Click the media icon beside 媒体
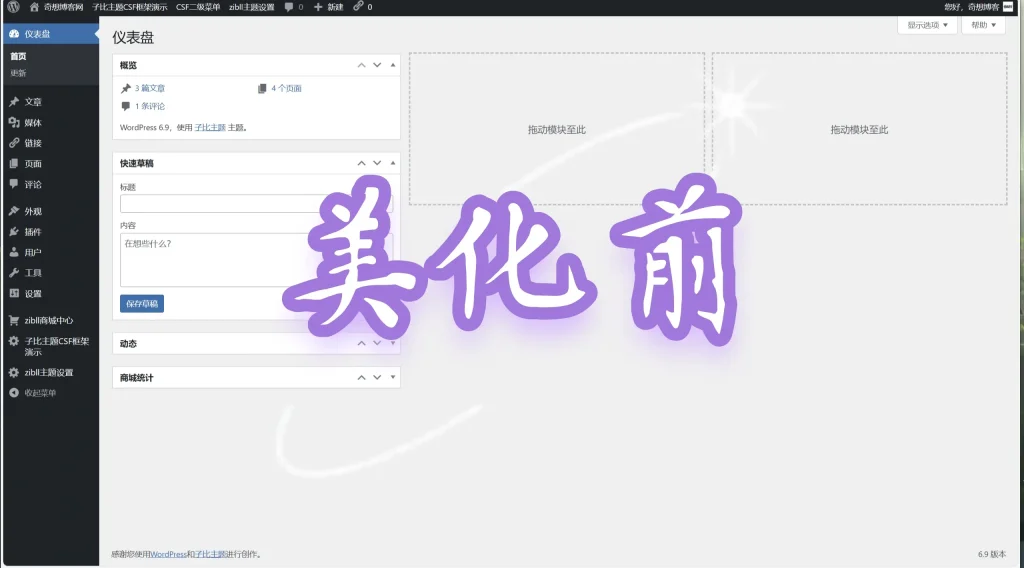Image resolution: width=1024 pixels, height=568 pixels. pos(14,123)
